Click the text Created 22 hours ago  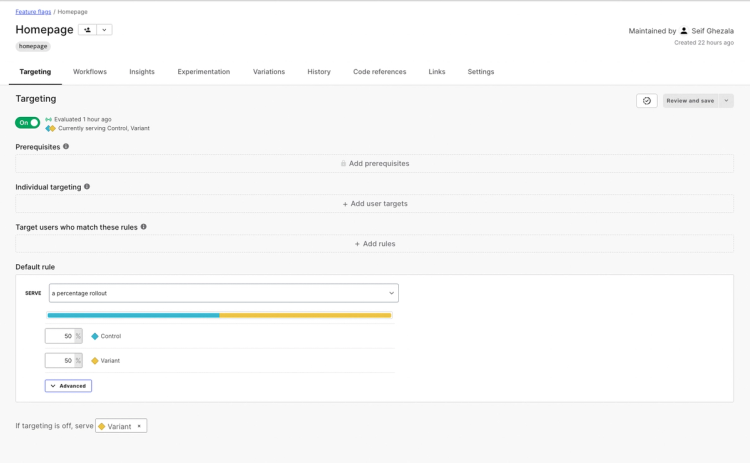click(x=704, y=43)
